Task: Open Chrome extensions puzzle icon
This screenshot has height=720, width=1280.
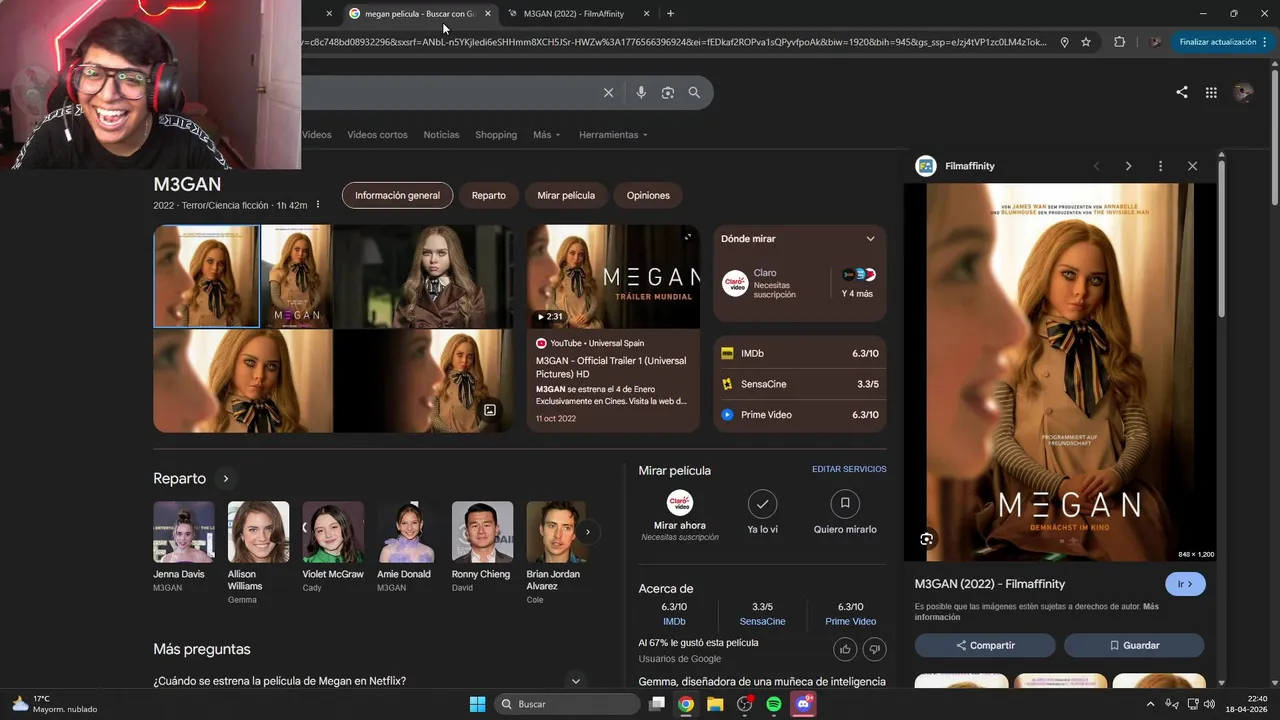Action: tap(1119, 42)
